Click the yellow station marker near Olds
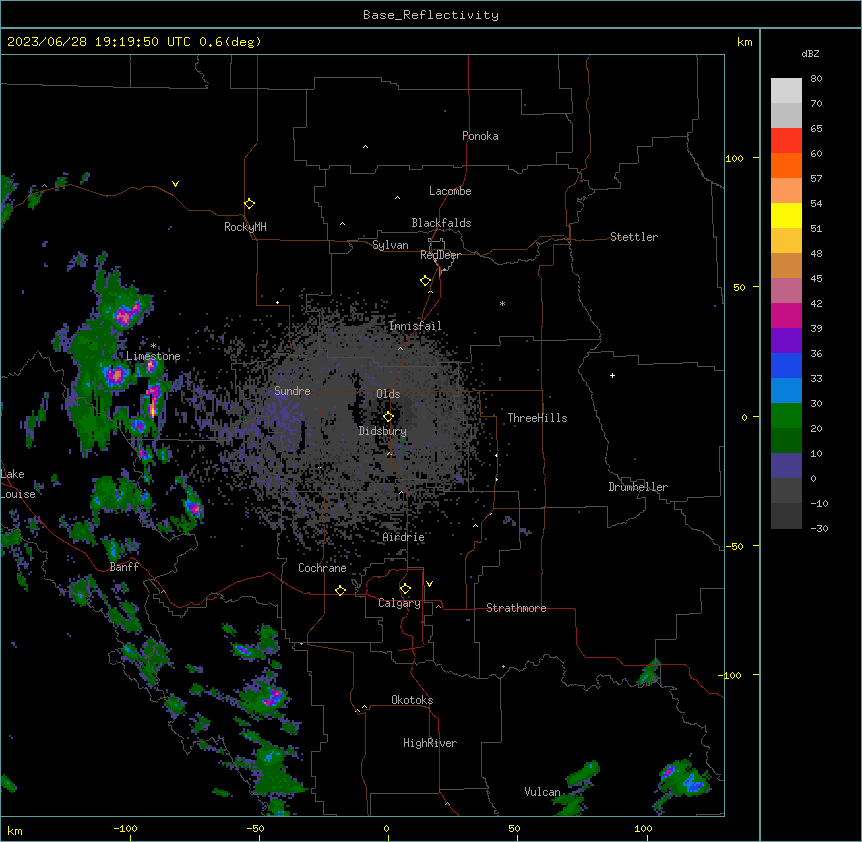The height and width of the screenshot is (842, 862). click(388, 417)
